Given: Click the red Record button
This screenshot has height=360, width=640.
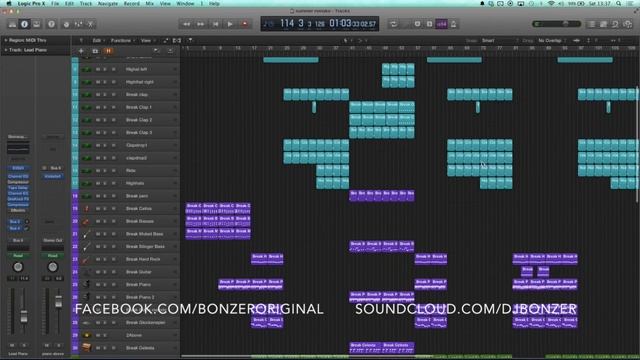Looking at the screenshot, I should click(x=245, y=24).
